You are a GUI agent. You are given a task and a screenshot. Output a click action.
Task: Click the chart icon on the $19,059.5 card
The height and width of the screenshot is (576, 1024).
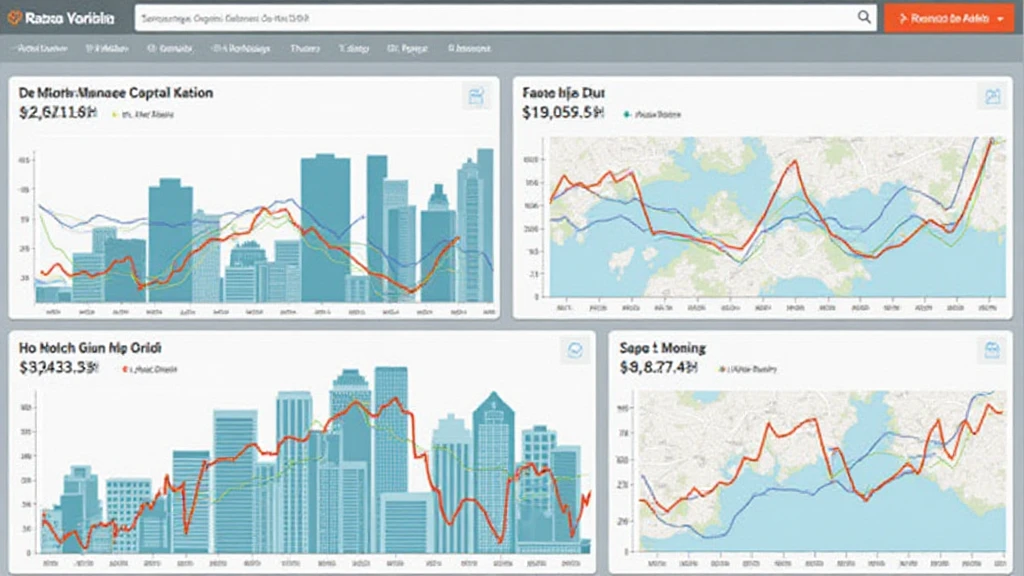pyautogui.click(x=992, y=96)
